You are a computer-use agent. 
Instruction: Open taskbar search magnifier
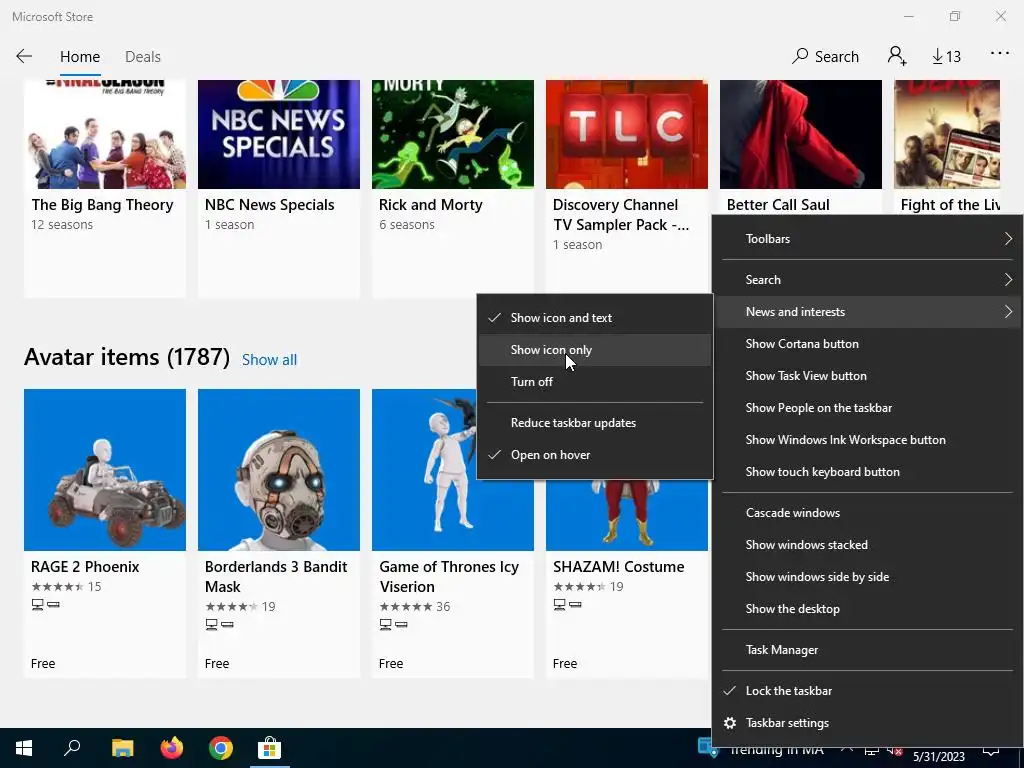click(x=72, y=748)
